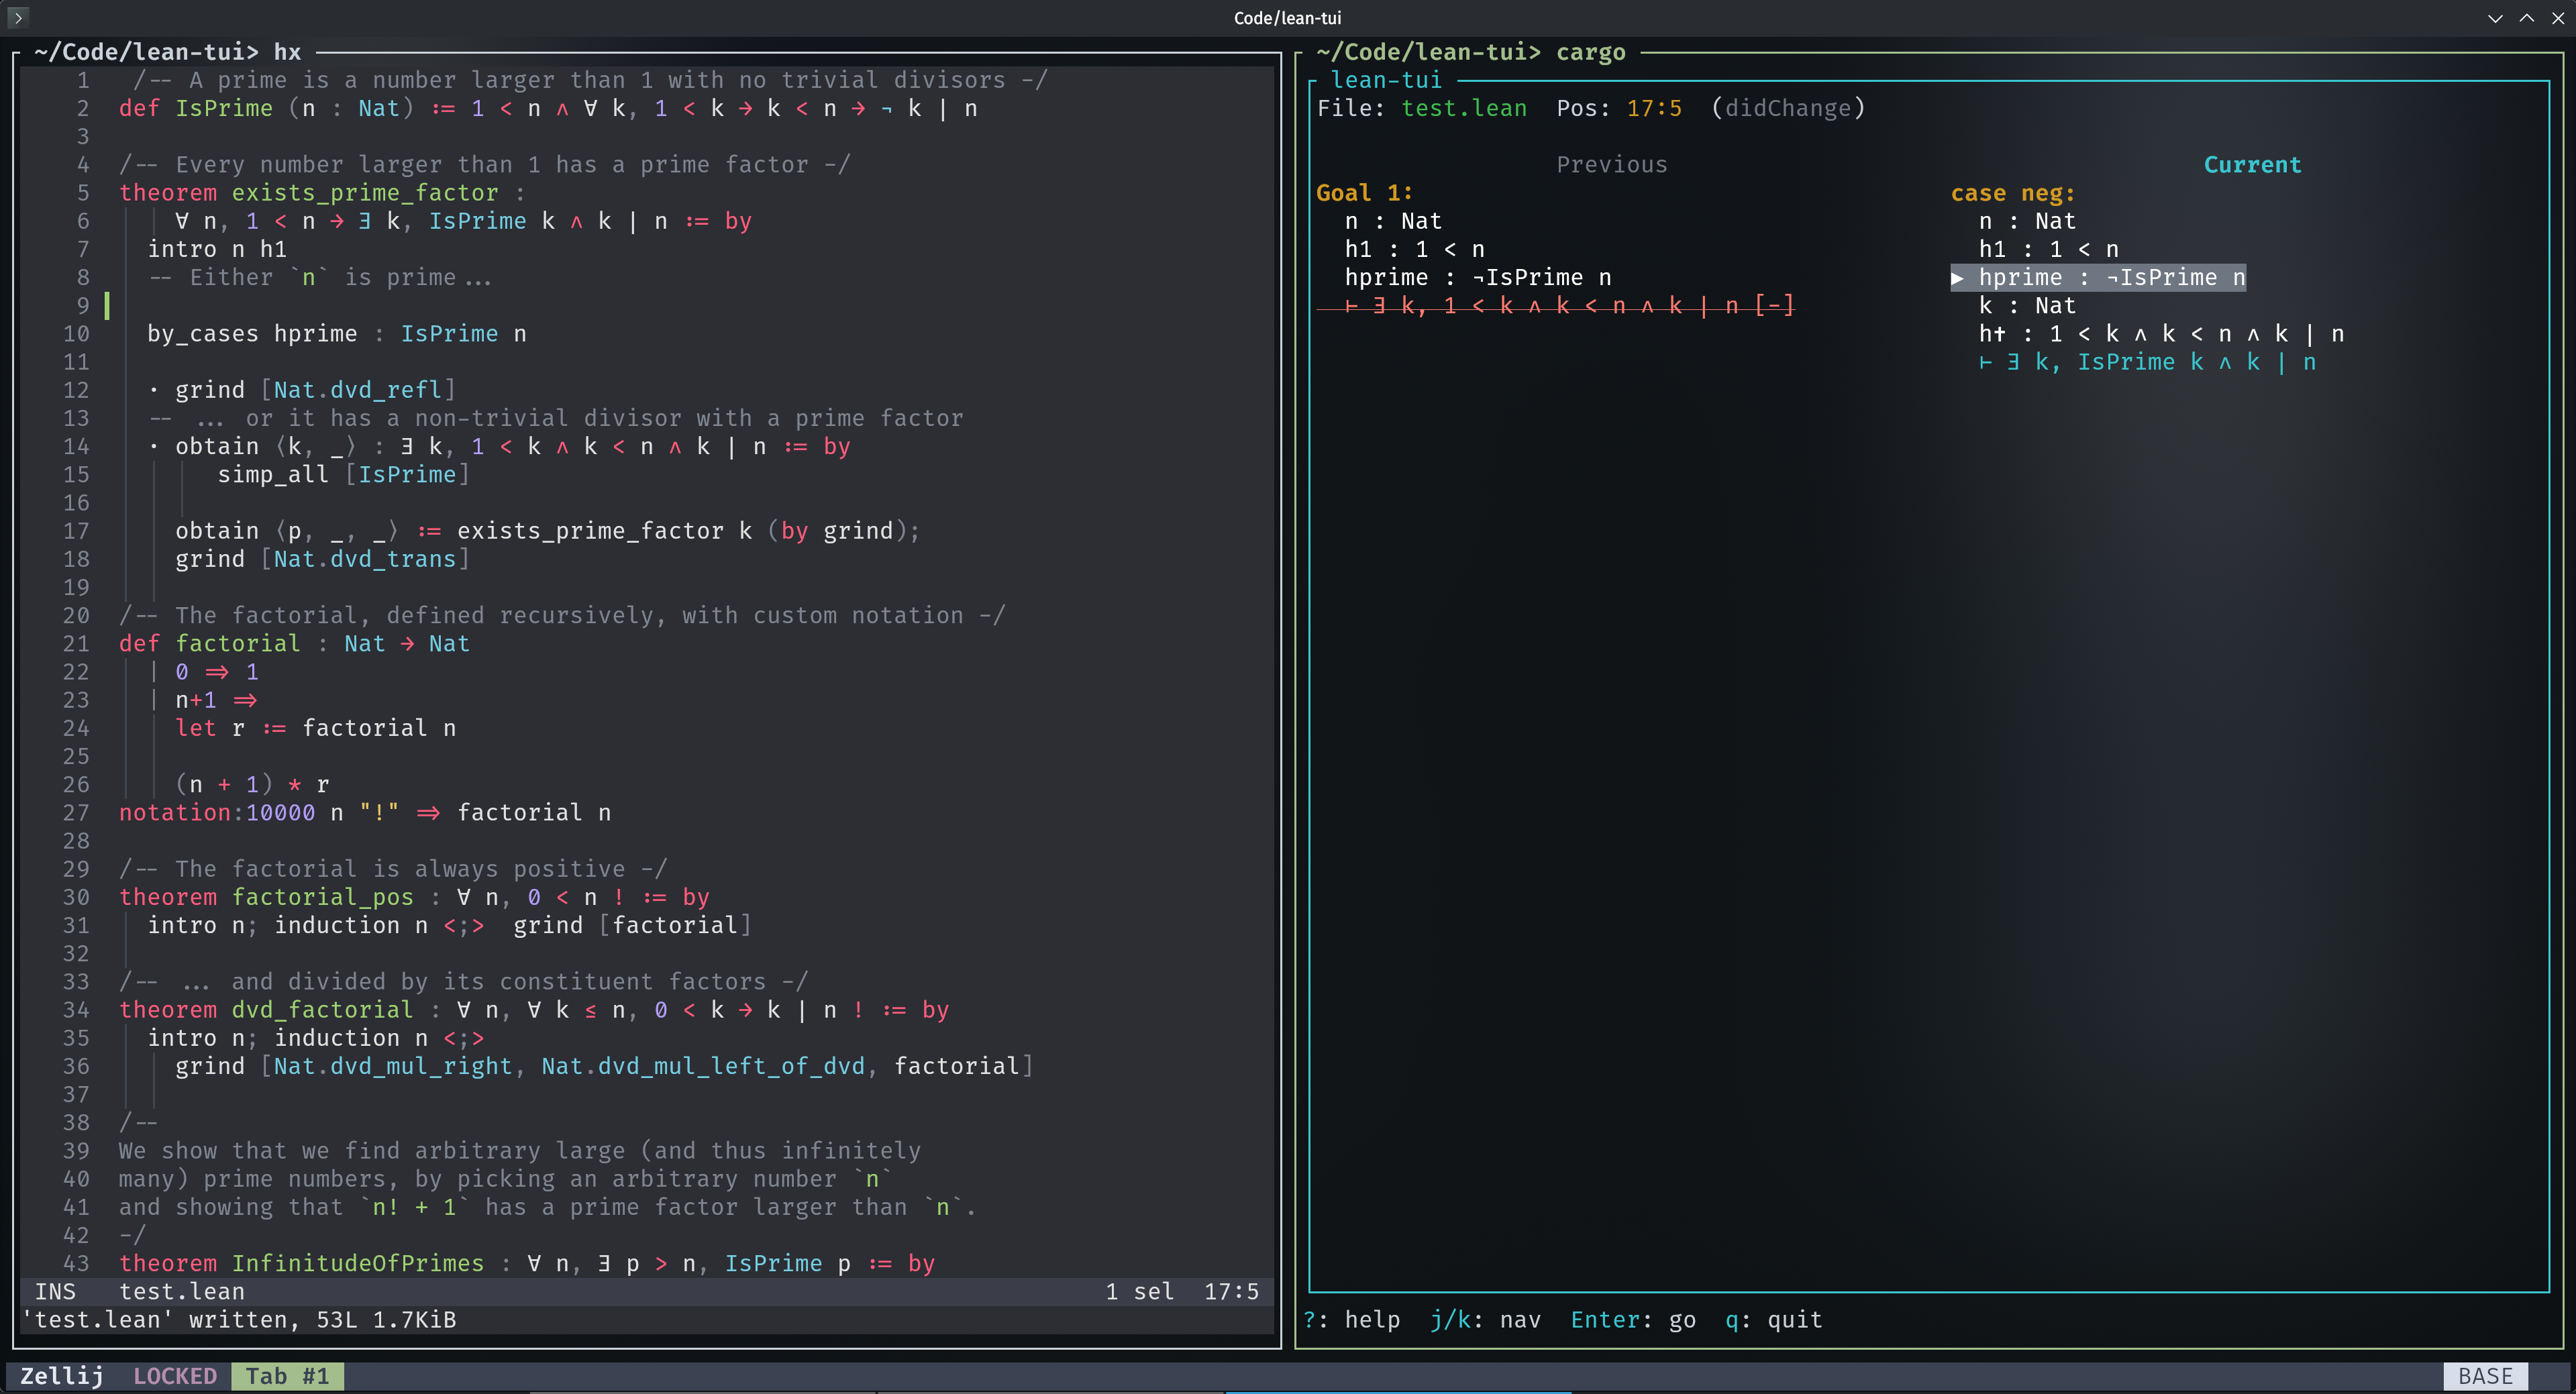Click the turnstile goal line in Current

point(2146,362)
